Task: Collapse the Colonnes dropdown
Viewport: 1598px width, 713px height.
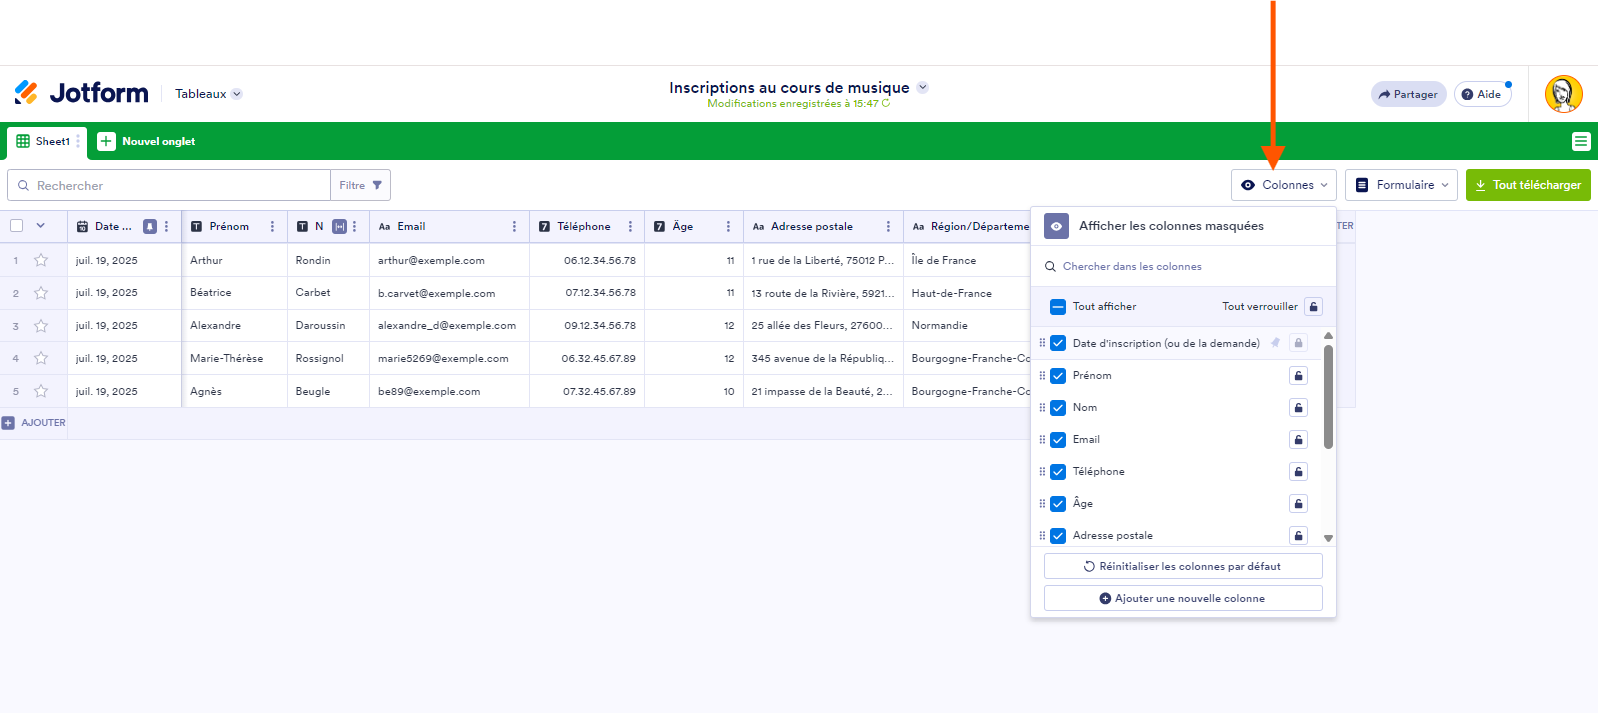Action: tap(1283, 185)
